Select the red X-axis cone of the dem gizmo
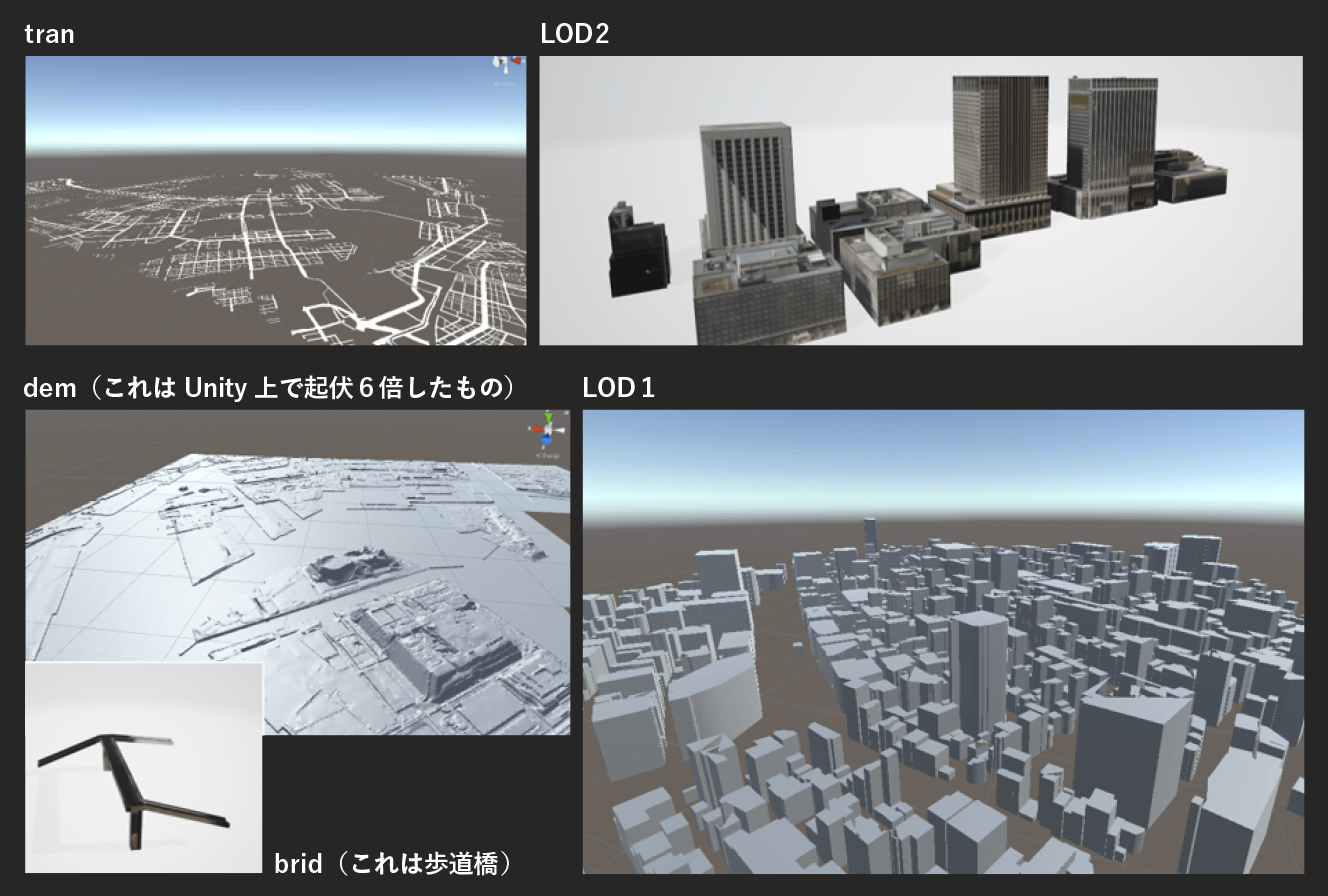This screenshot has height=896, width=1328. (x=537, y=428)
